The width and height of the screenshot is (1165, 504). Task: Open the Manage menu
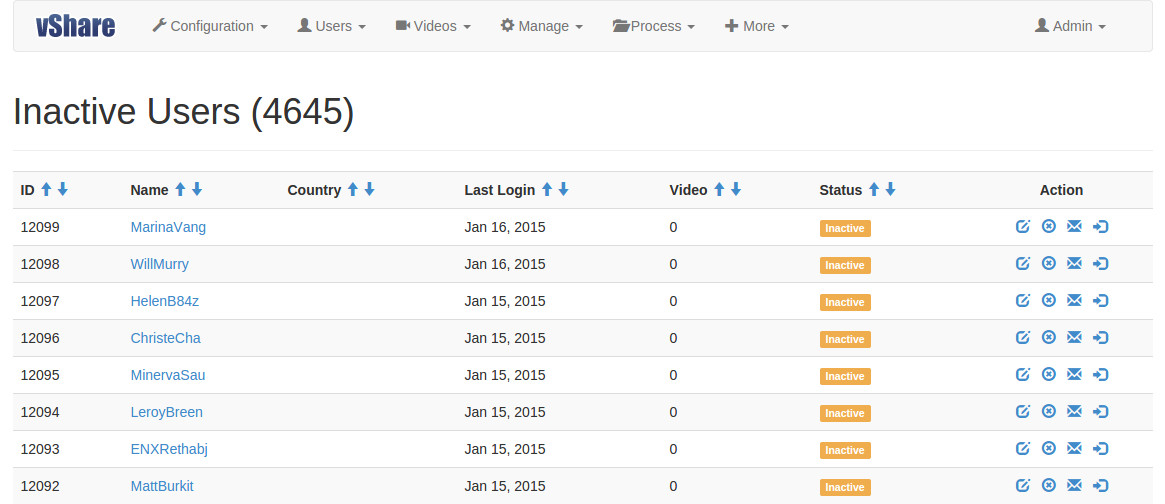[541, 26]
